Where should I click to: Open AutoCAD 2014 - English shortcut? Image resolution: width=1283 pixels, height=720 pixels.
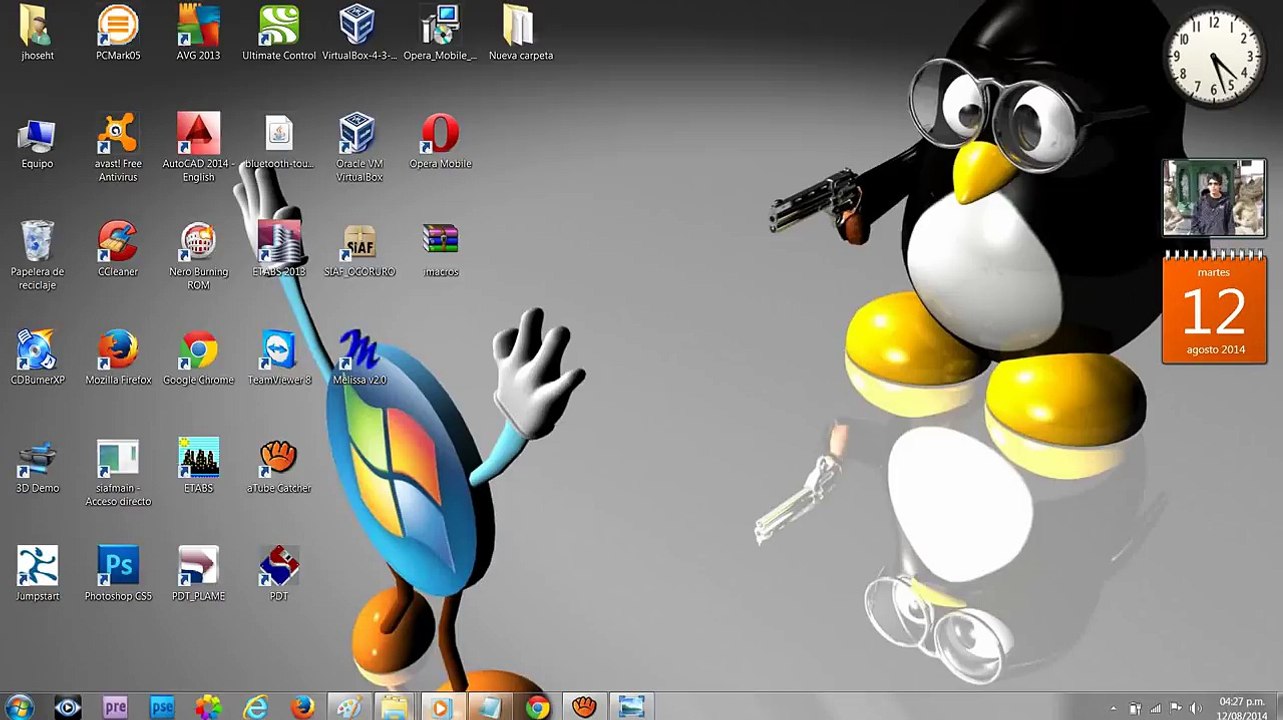198,148
